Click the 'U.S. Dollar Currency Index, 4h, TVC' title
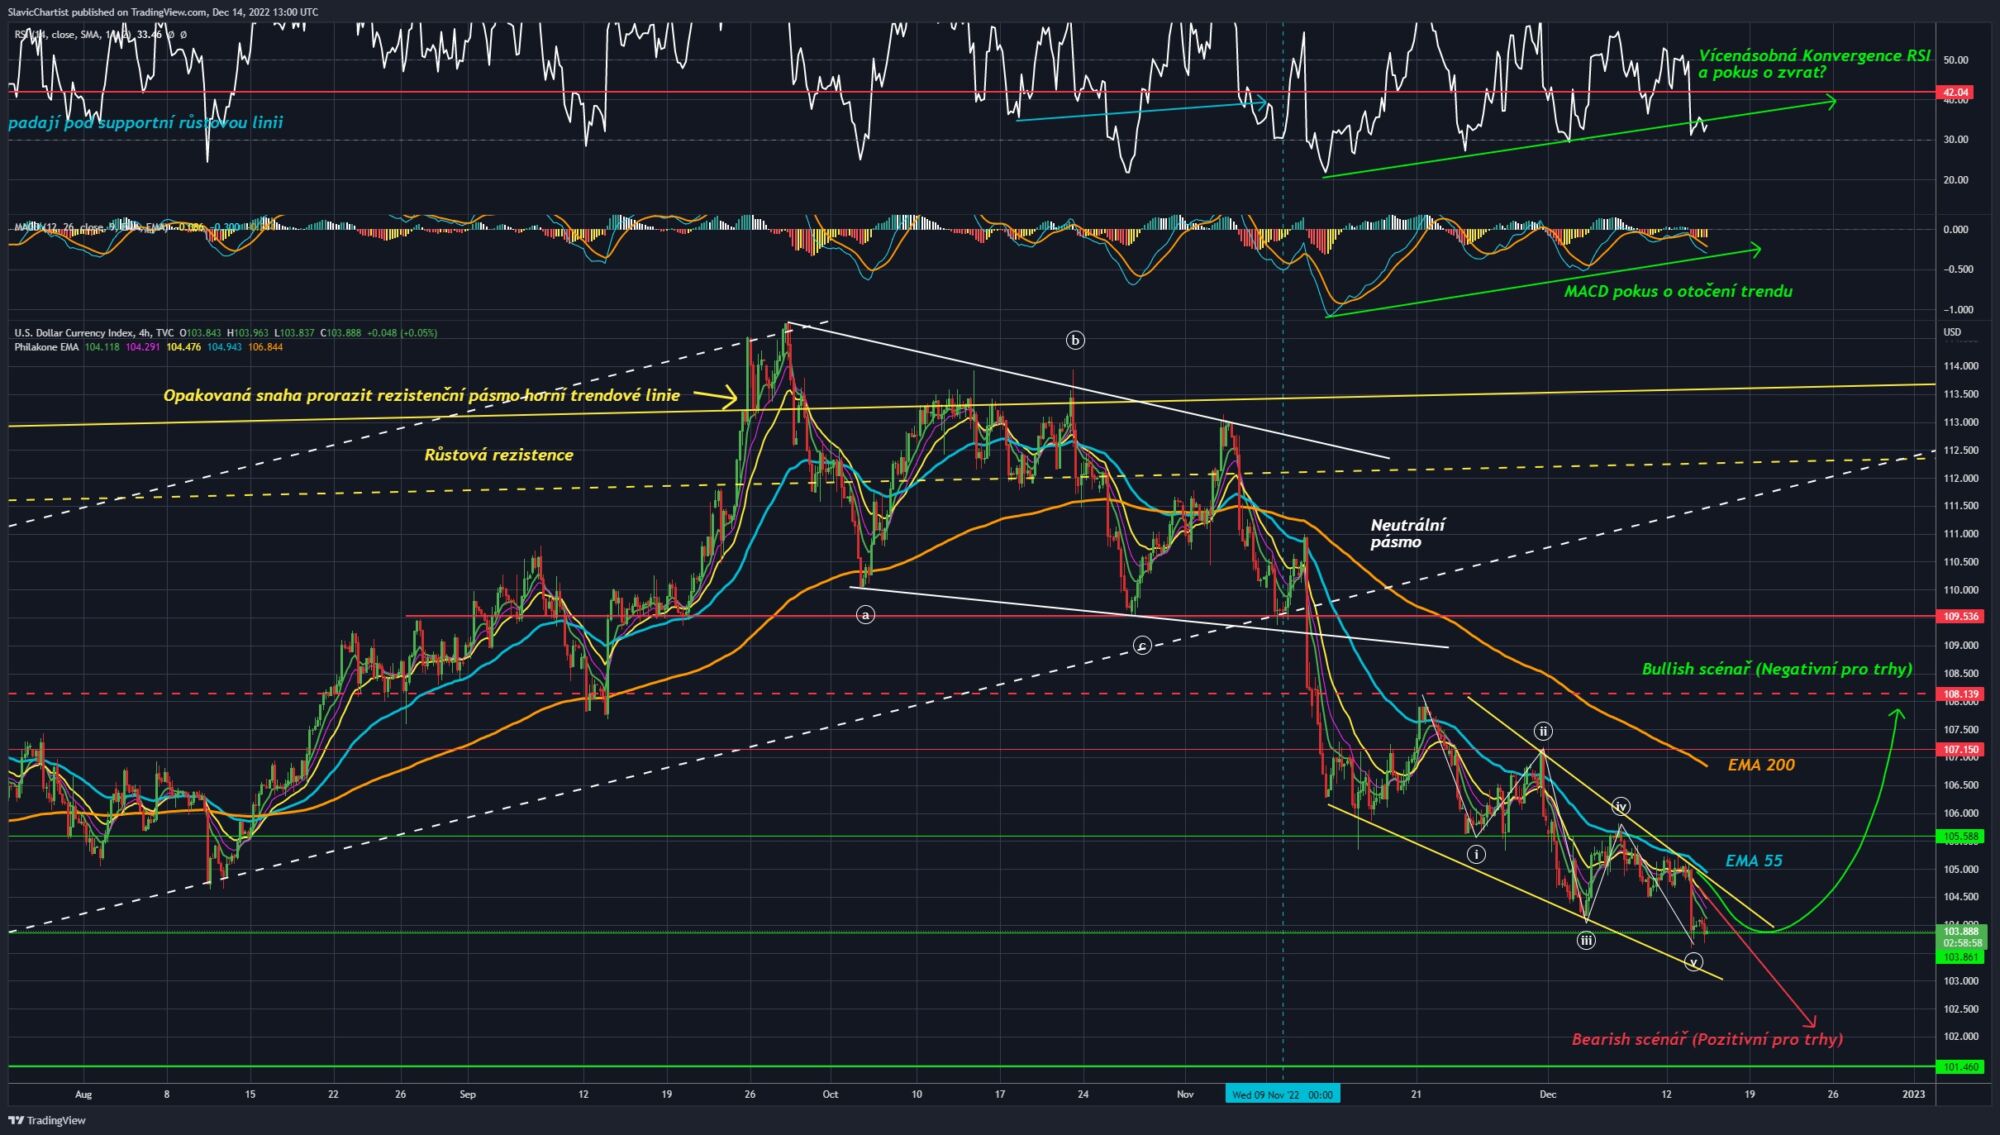Viewport: 2000px width, 1135px height. coord(94,333)
